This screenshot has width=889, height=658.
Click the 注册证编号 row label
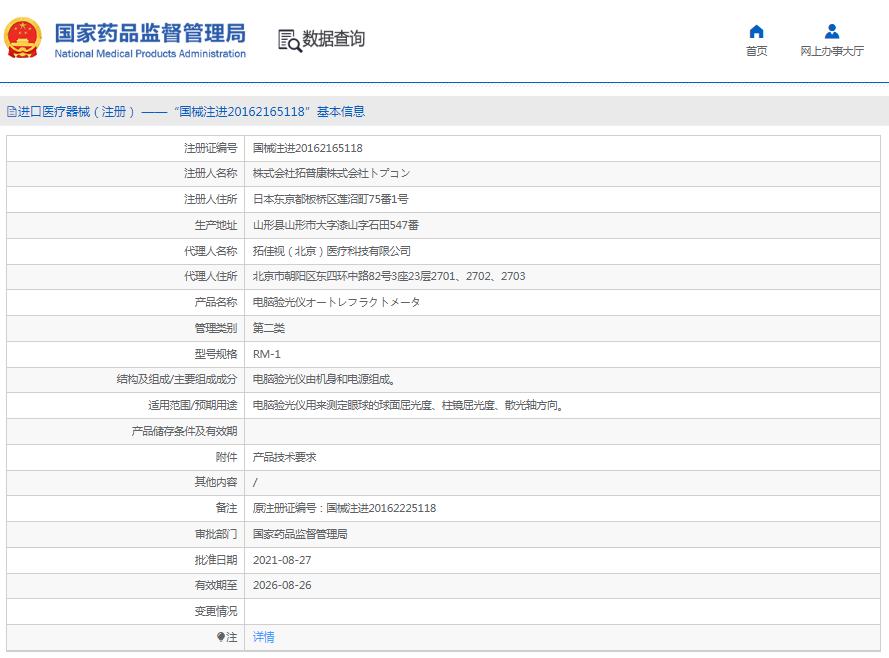click(210, 148)
